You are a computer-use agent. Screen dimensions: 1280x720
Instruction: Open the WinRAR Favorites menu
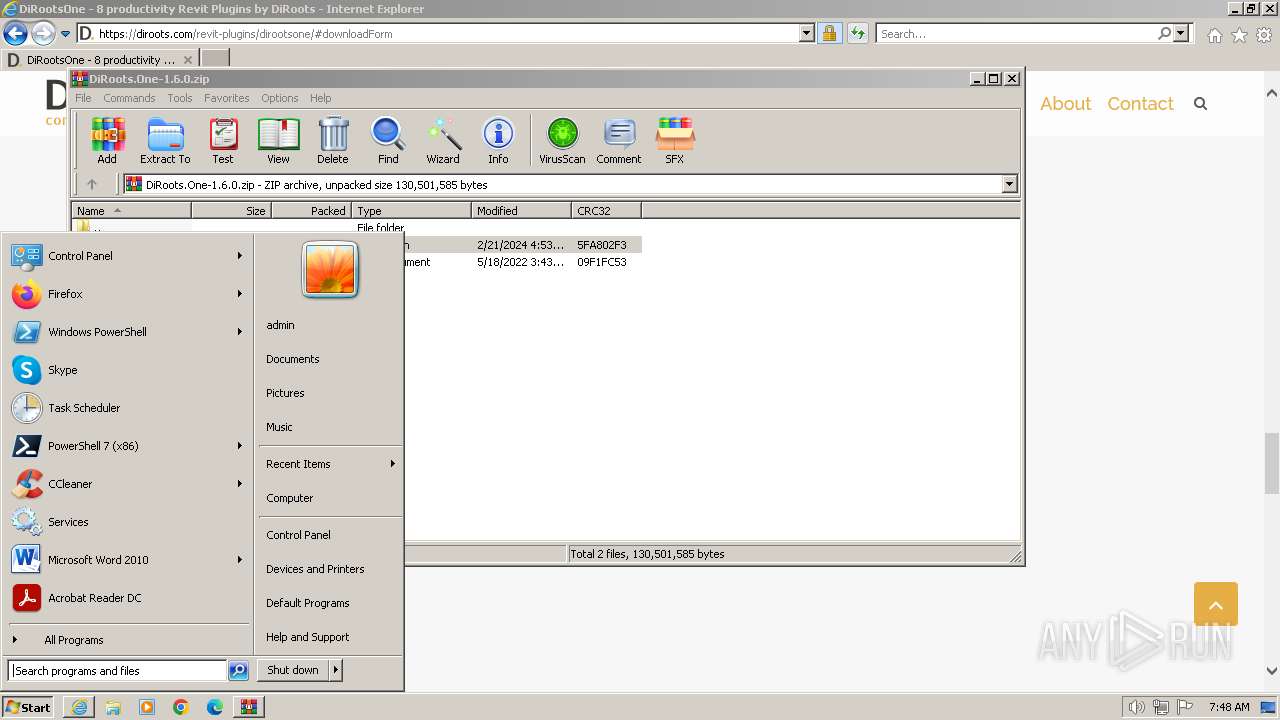click(227, 98)
